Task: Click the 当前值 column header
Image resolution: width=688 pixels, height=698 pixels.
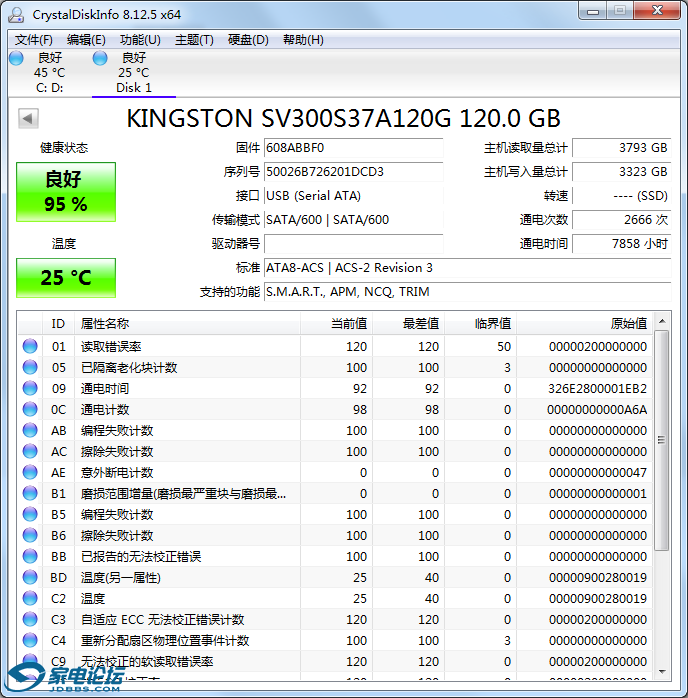Action: pos(337,324)
